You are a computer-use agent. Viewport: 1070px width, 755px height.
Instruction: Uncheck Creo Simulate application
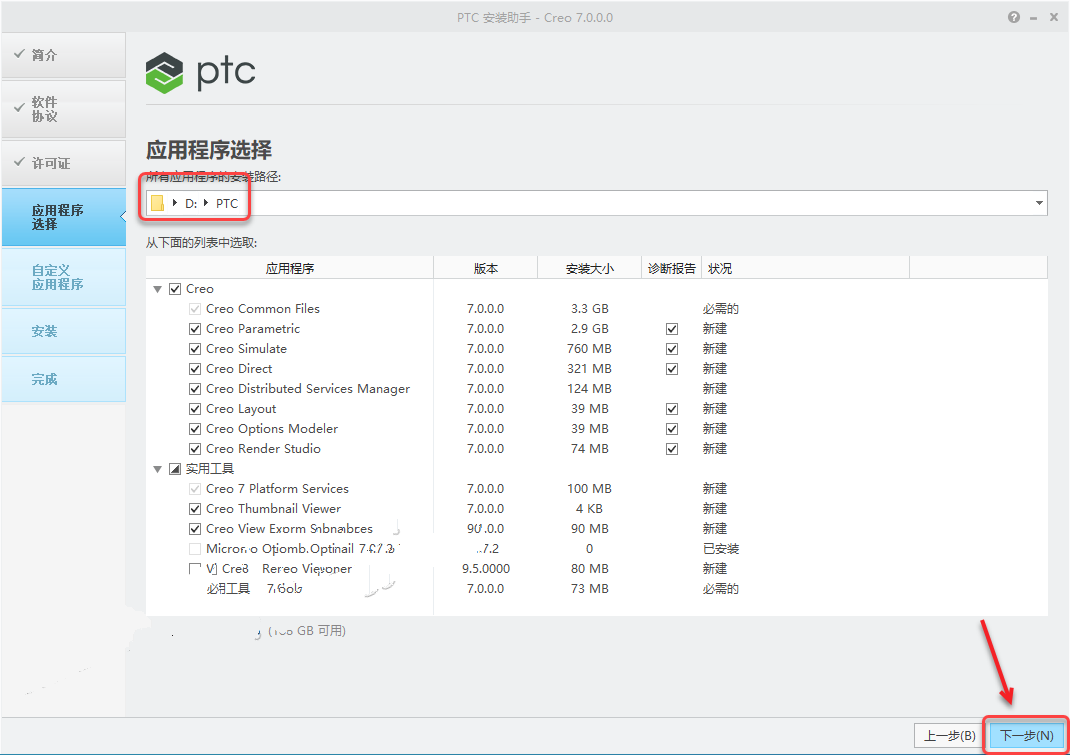click(195, 349)
